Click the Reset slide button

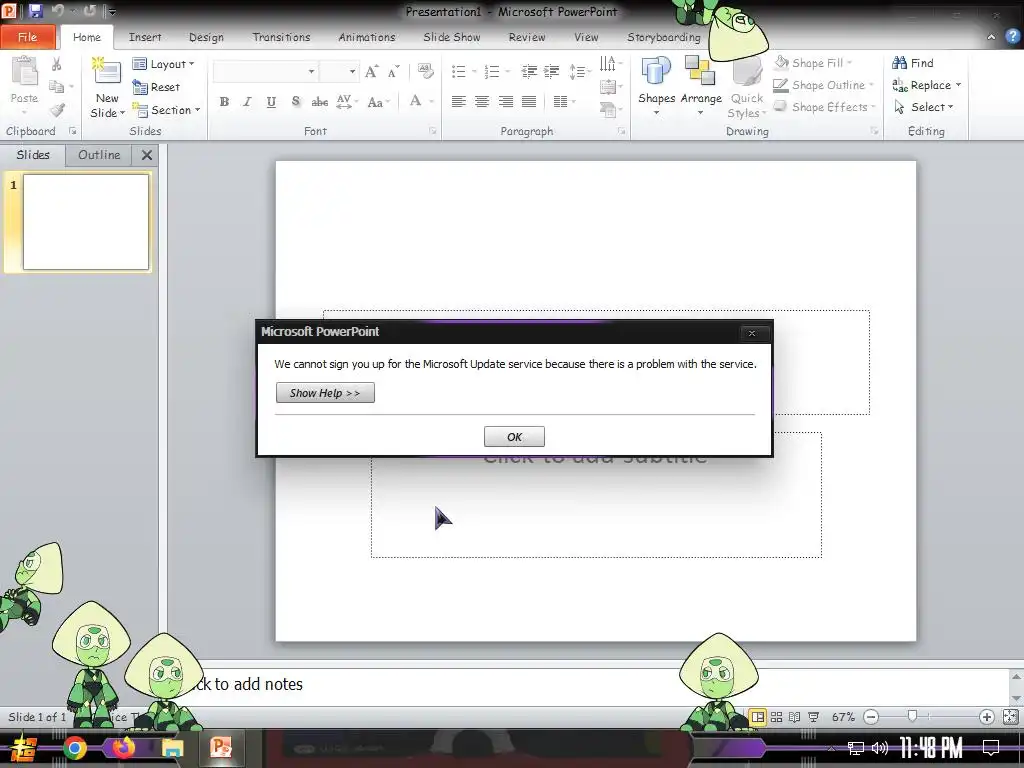[x=156, y=87]
